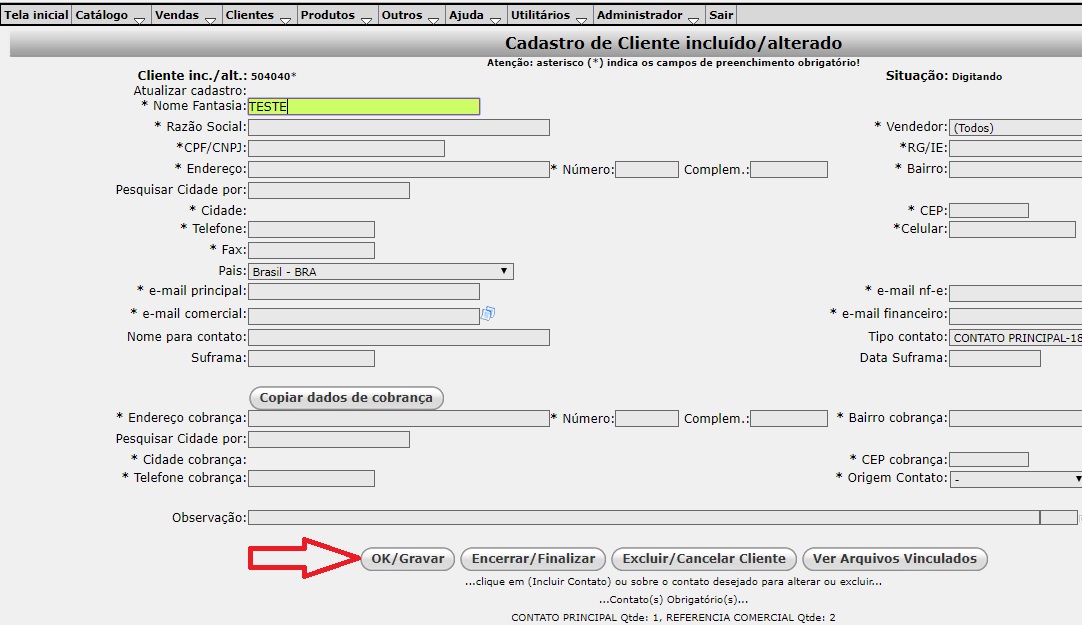Click Copiar dados de cobrança button
This screenshot has height=625, width=1082.
pyautogui.click(x=346, y=398)
